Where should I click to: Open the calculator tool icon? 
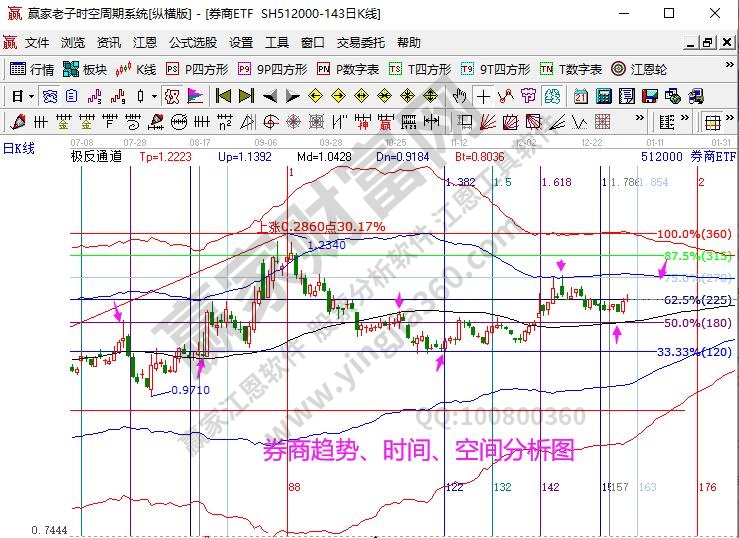602,96
